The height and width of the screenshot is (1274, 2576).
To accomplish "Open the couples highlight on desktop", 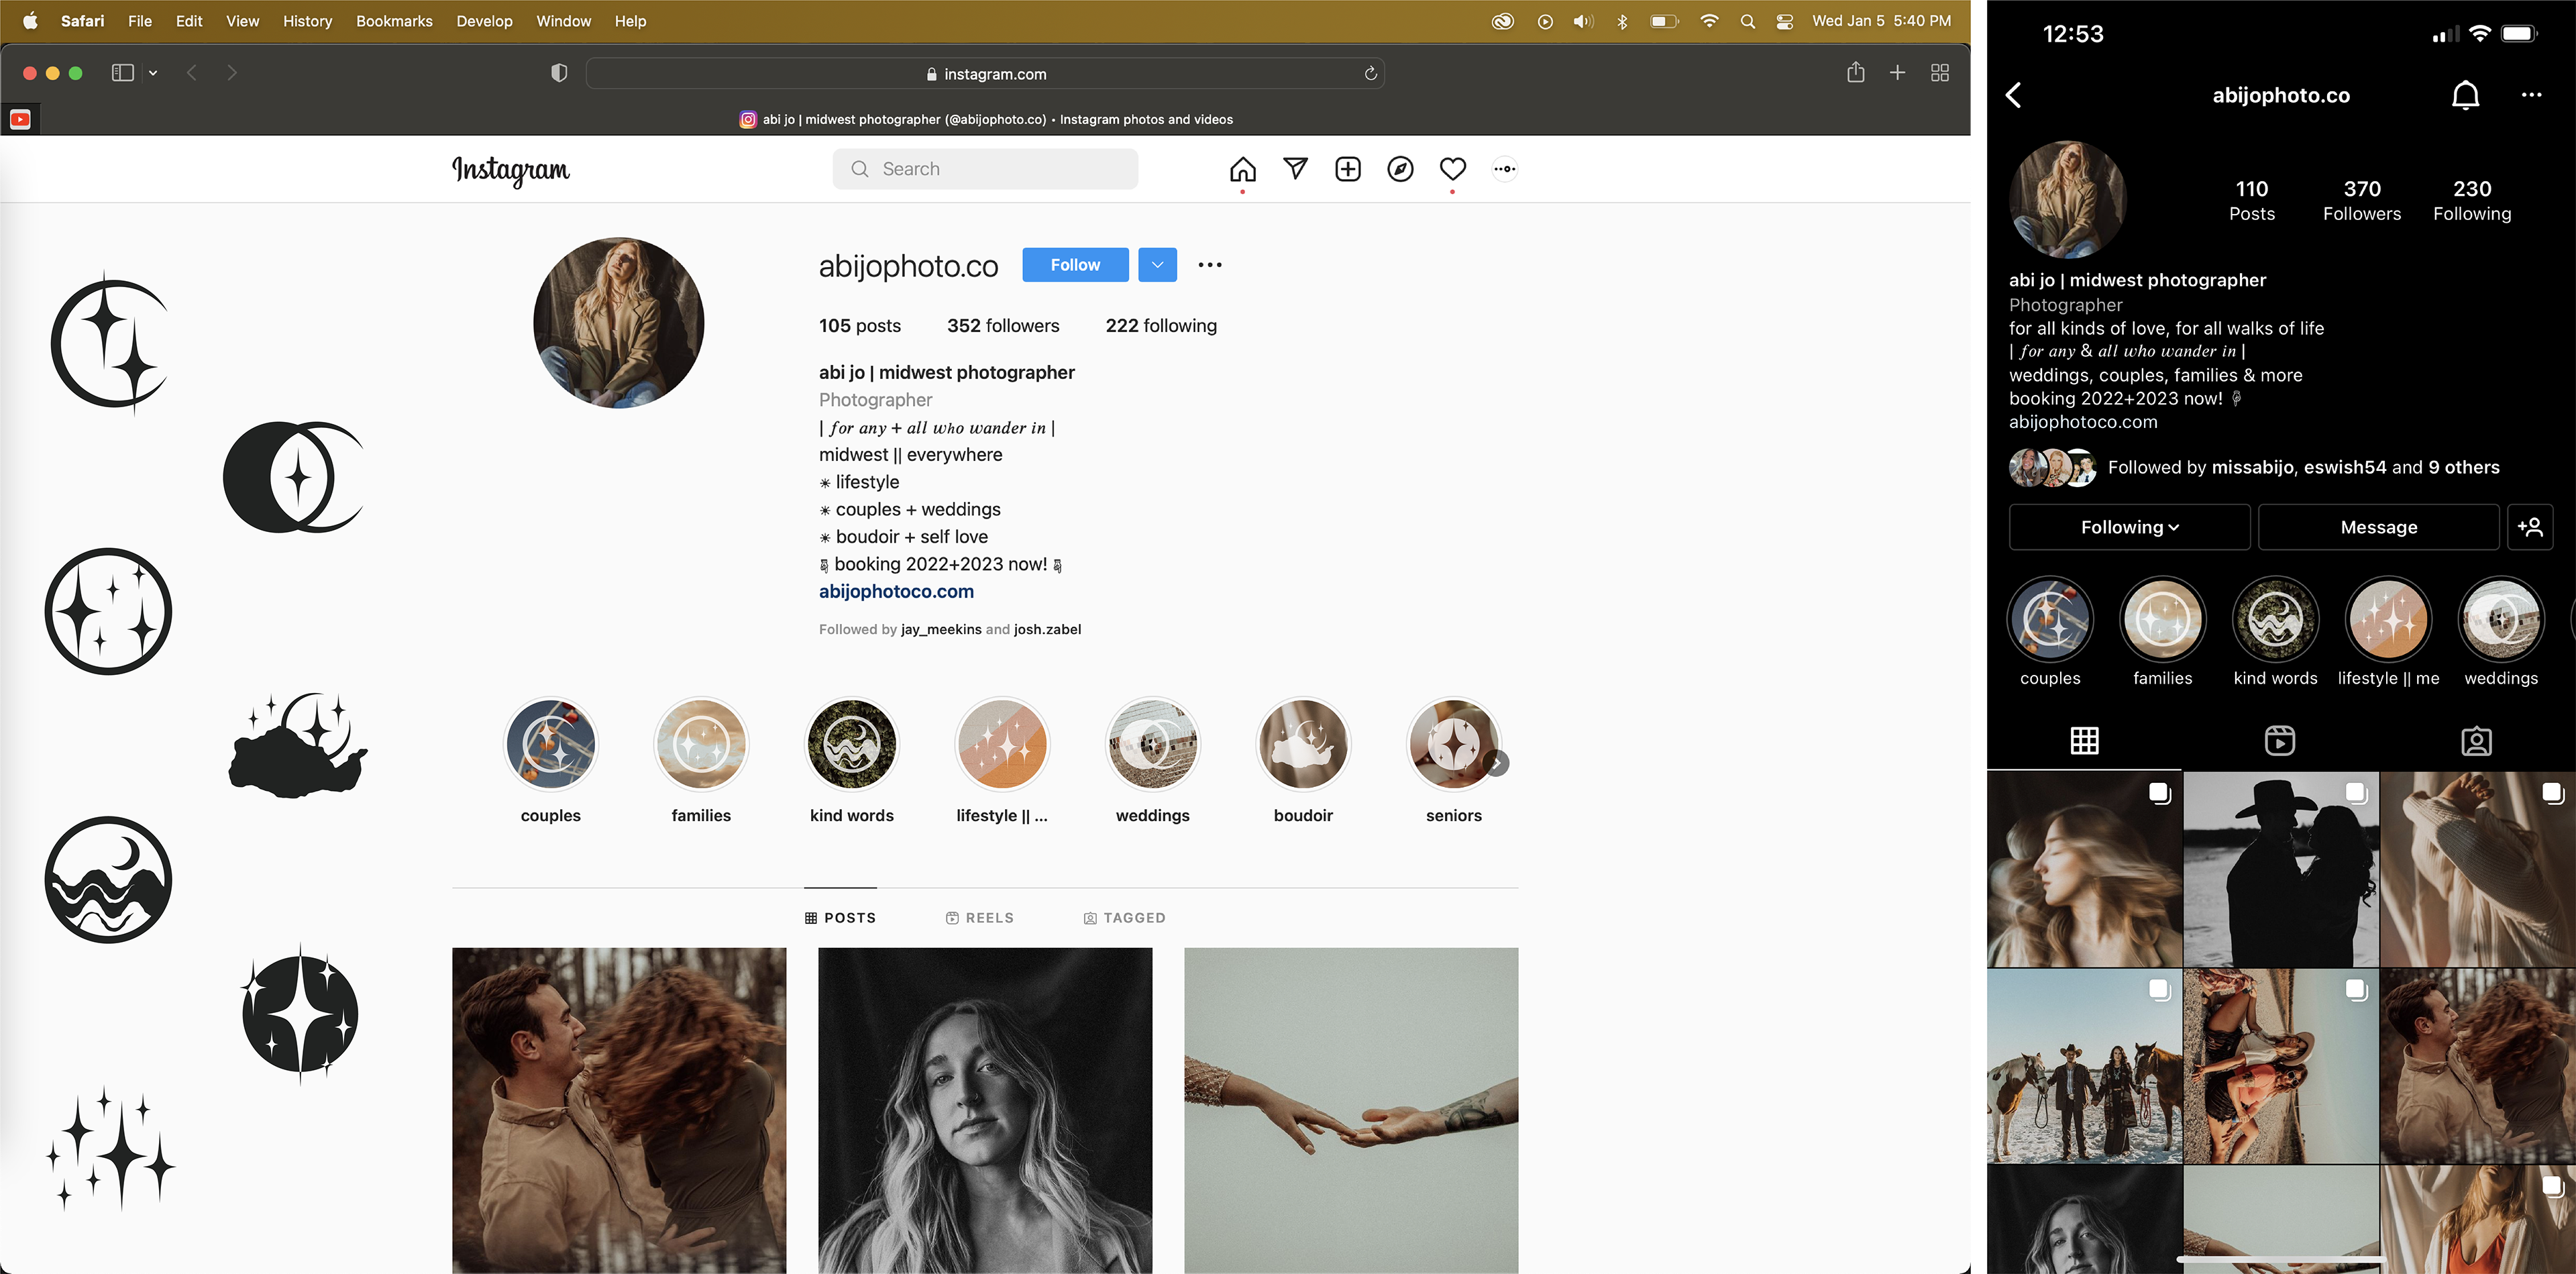I will 550,745.
